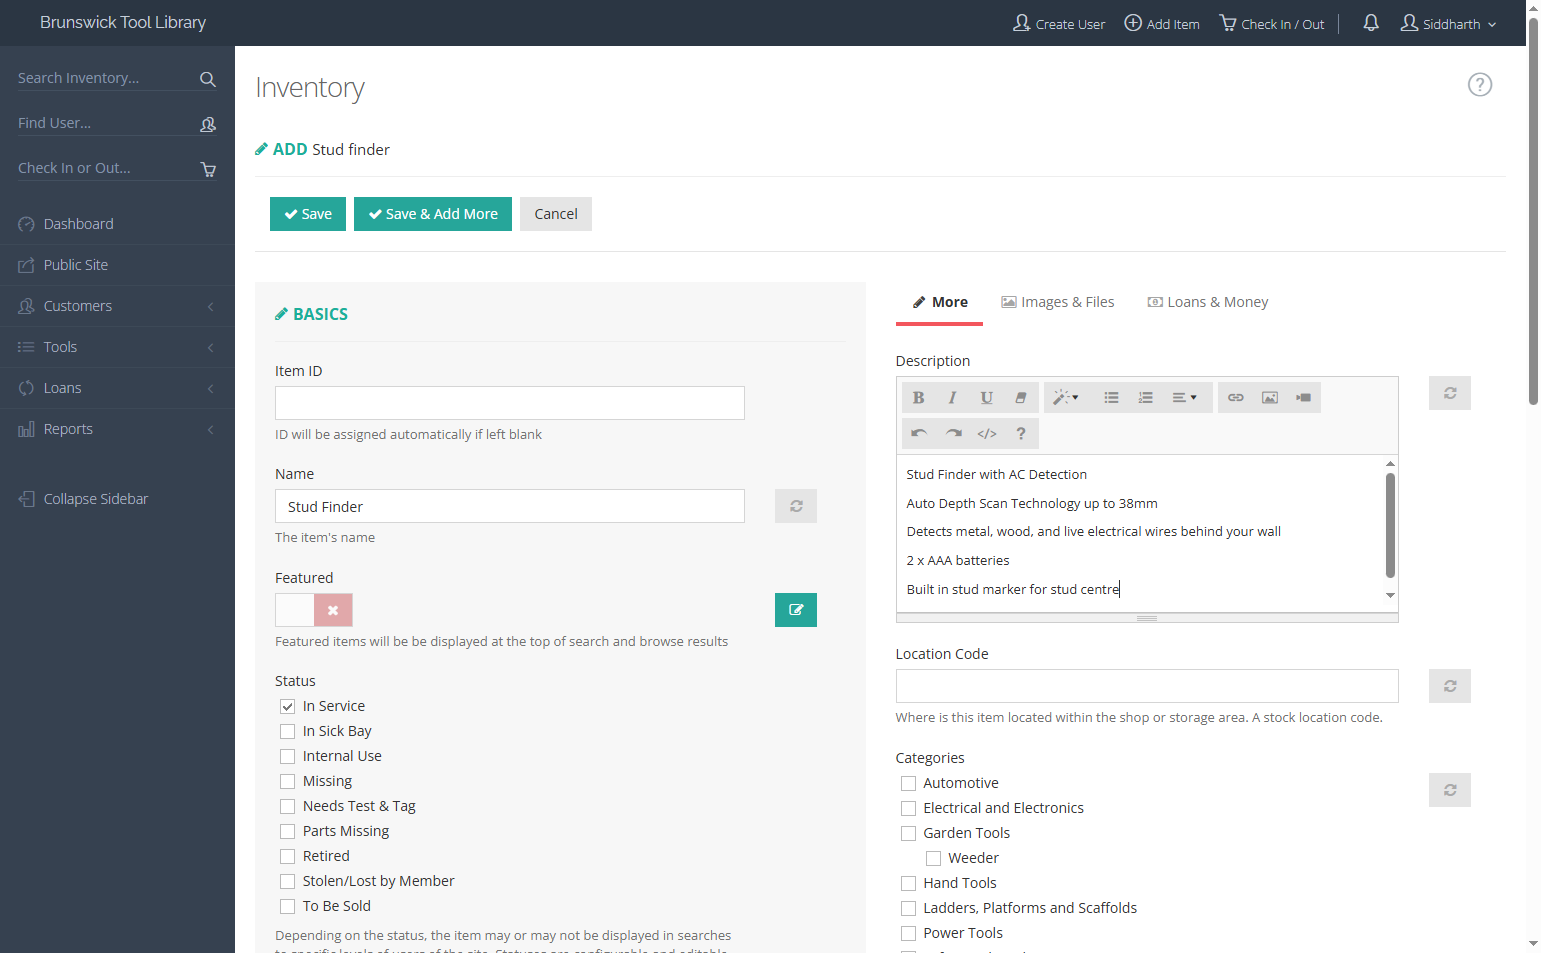Check the Weeder subcategory

click(x=933, y=858)
